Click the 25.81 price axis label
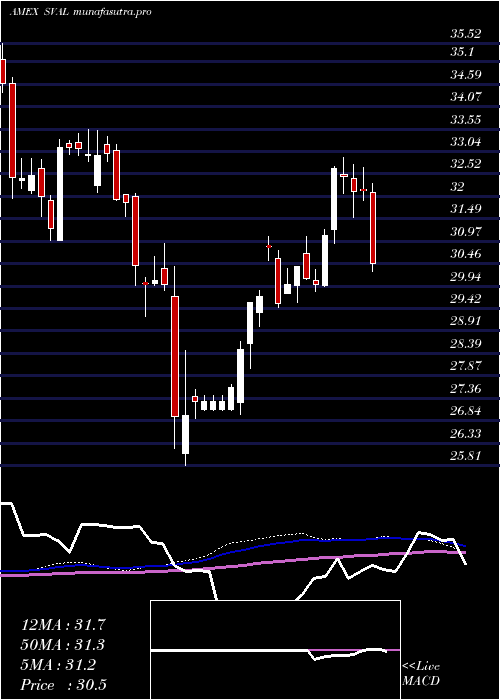The height and width of the screenshot is (700, 500). (466, 456)
